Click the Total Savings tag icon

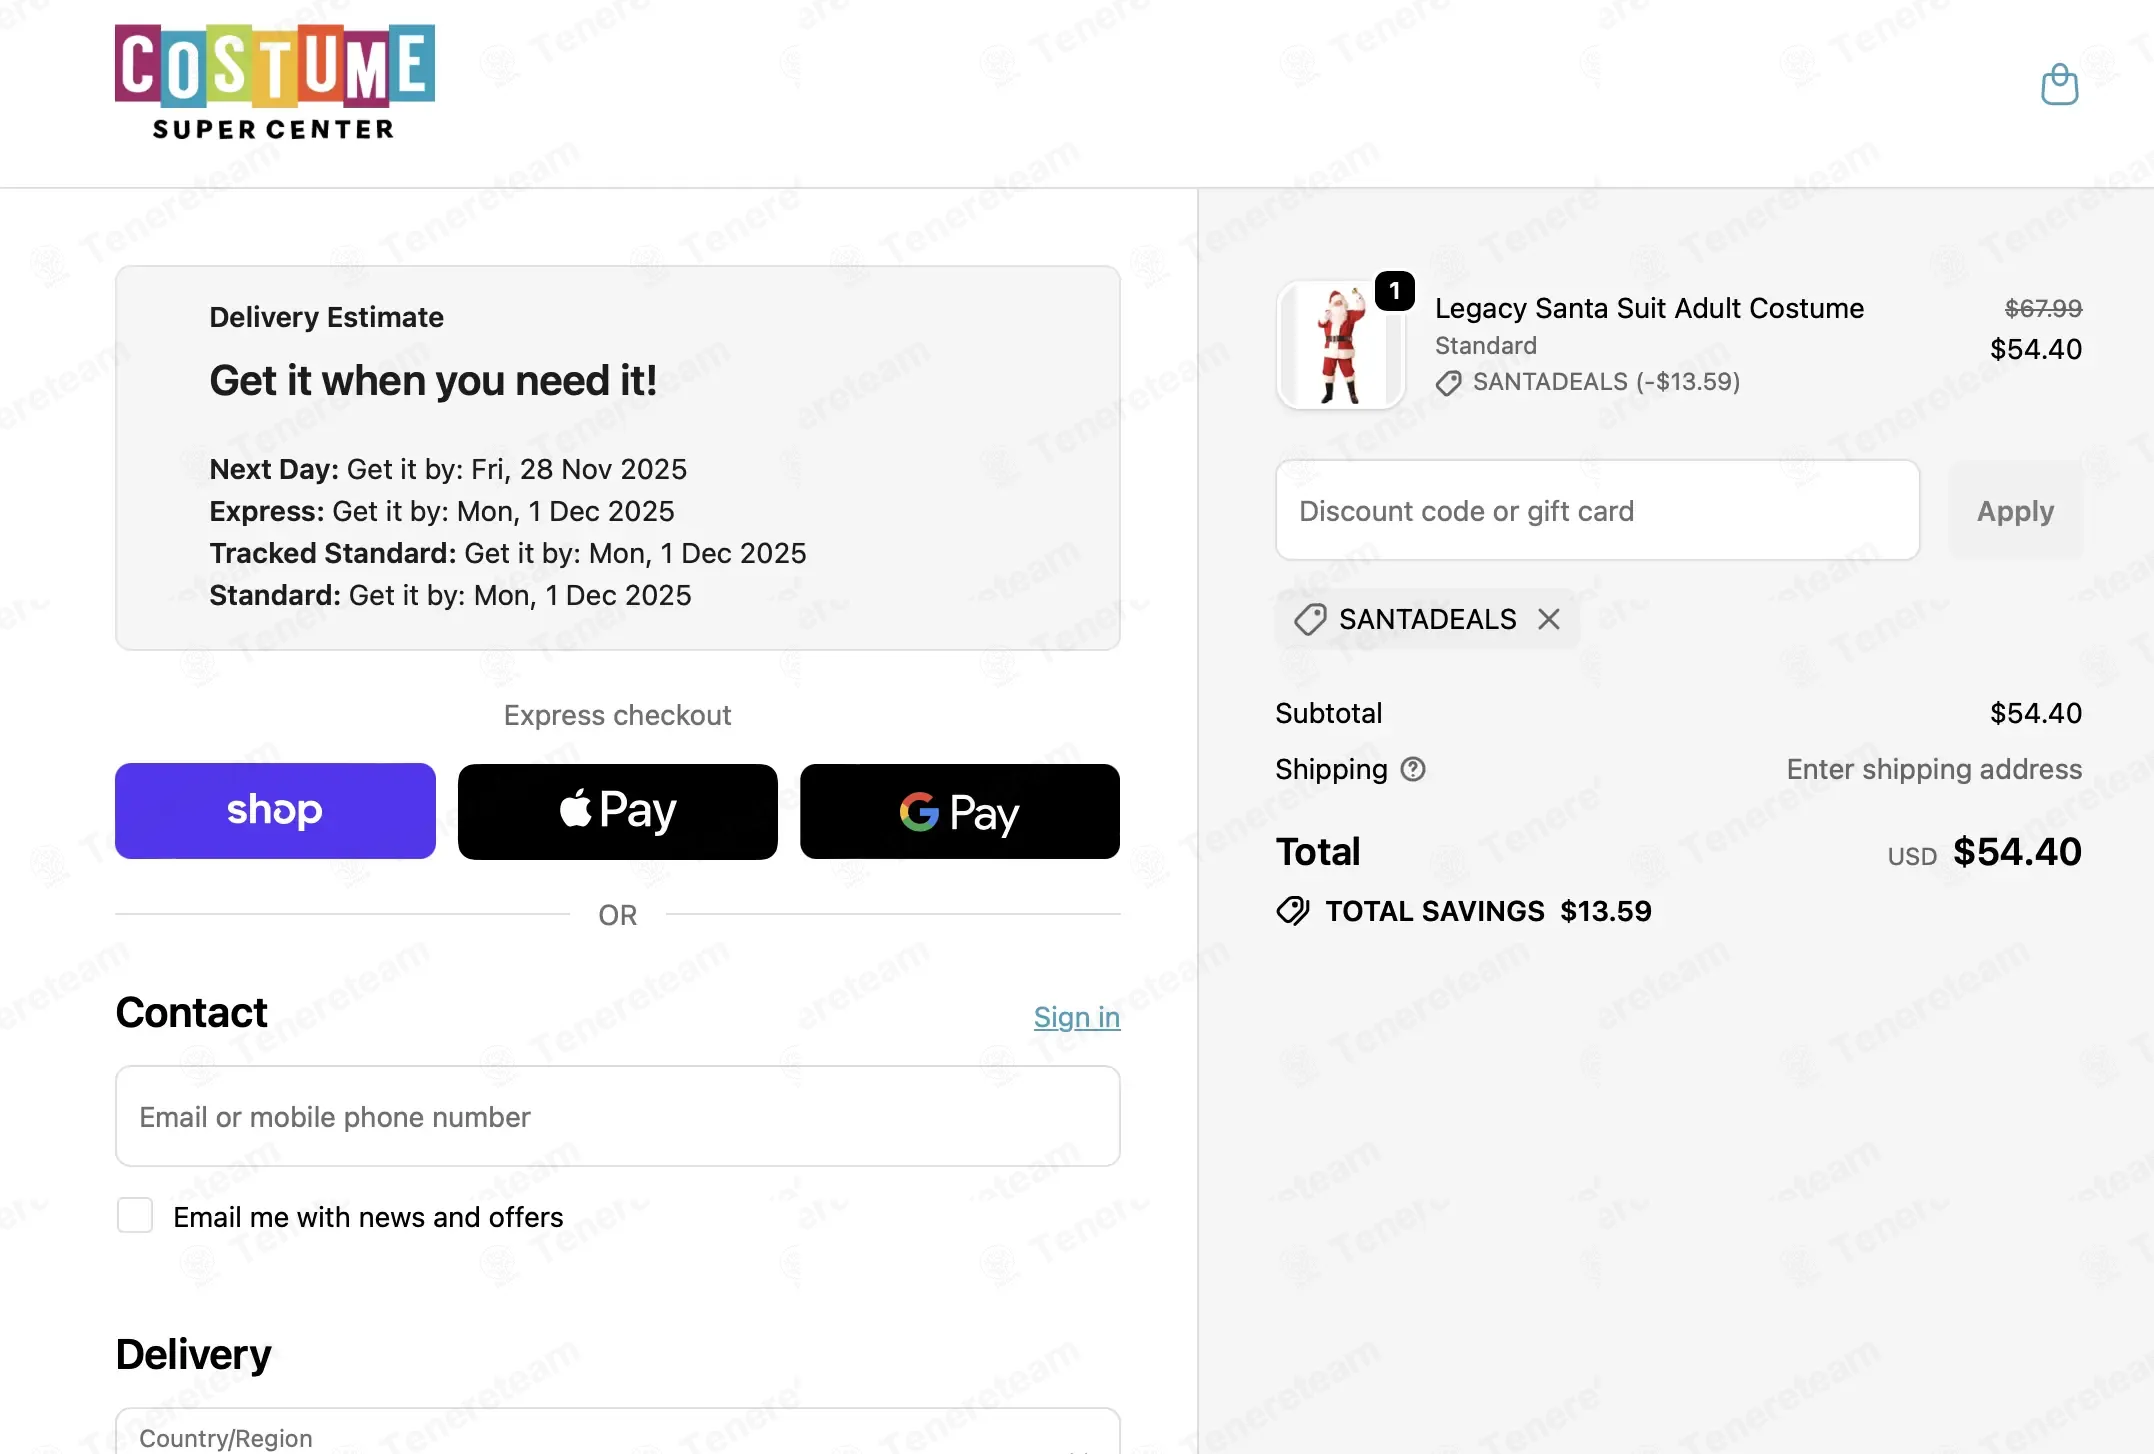[1292, 911]
